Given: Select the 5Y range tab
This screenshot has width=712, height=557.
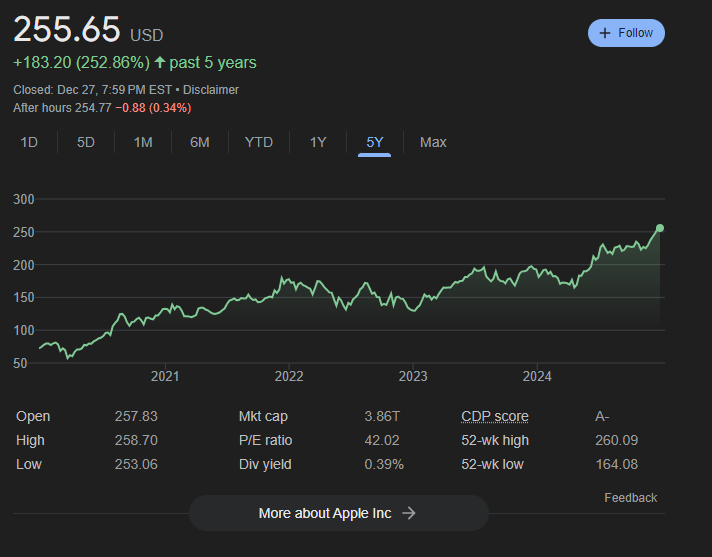Looking at the screenshot, I should click(375, 143).
